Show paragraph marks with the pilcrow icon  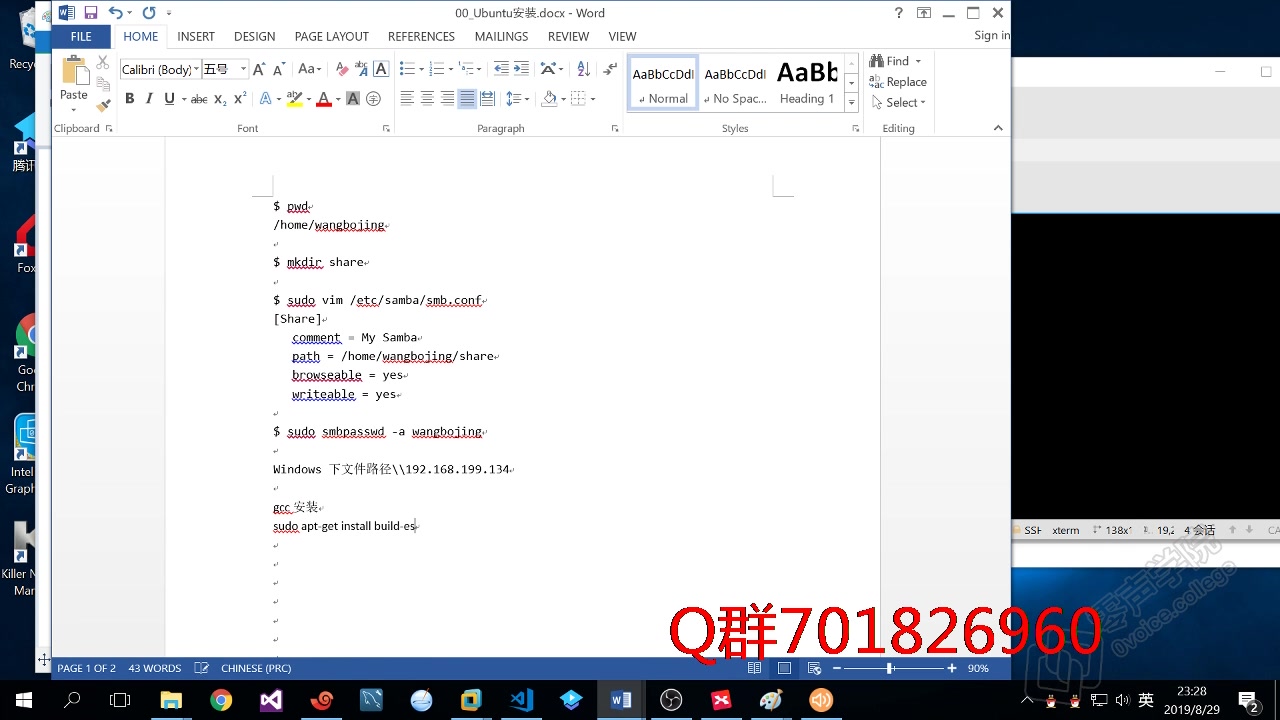click(609, 68)
